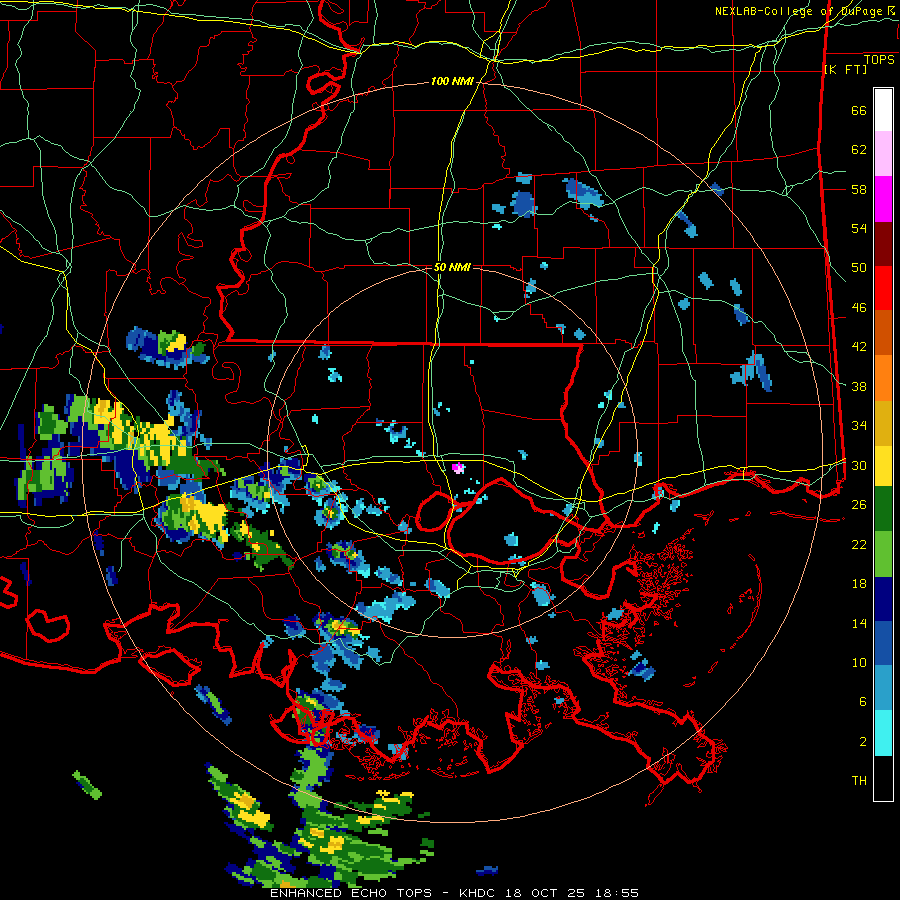
Task: Click the ENHANCED ECHO TOPS product title
Action: [351, 893]
